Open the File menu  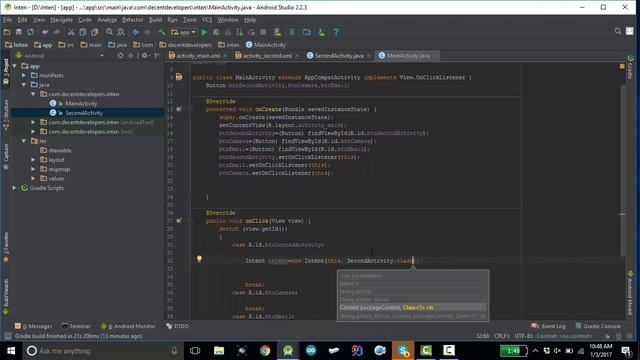click(x=8, y=20)
